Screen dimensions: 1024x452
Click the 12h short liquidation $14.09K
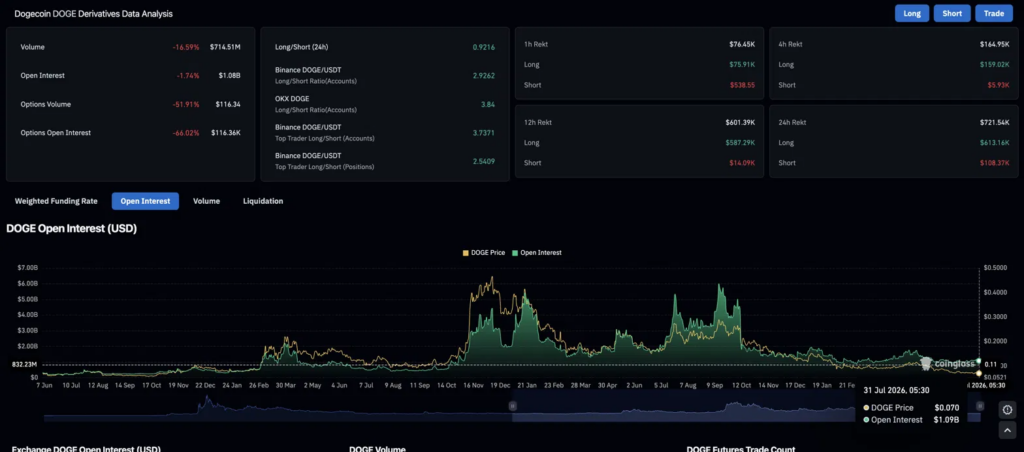[742, 163]
